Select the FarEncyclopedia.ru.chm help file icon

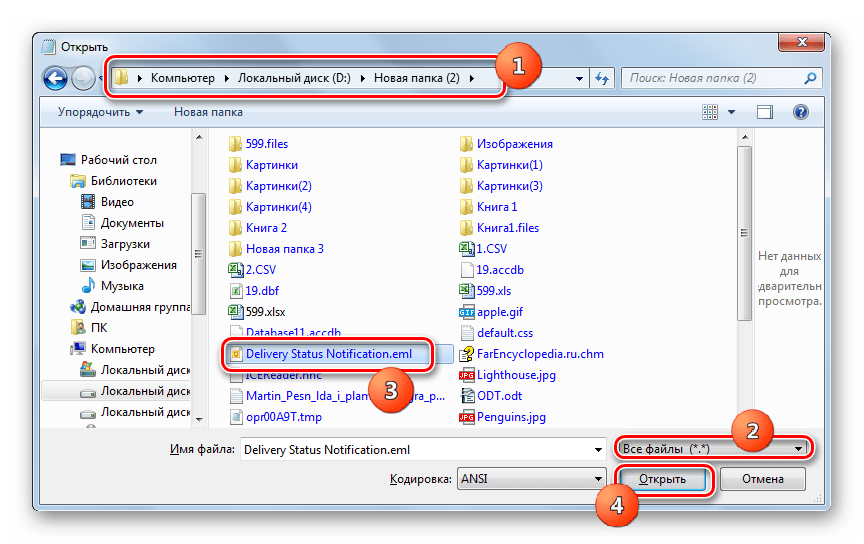tap(466, 354)
